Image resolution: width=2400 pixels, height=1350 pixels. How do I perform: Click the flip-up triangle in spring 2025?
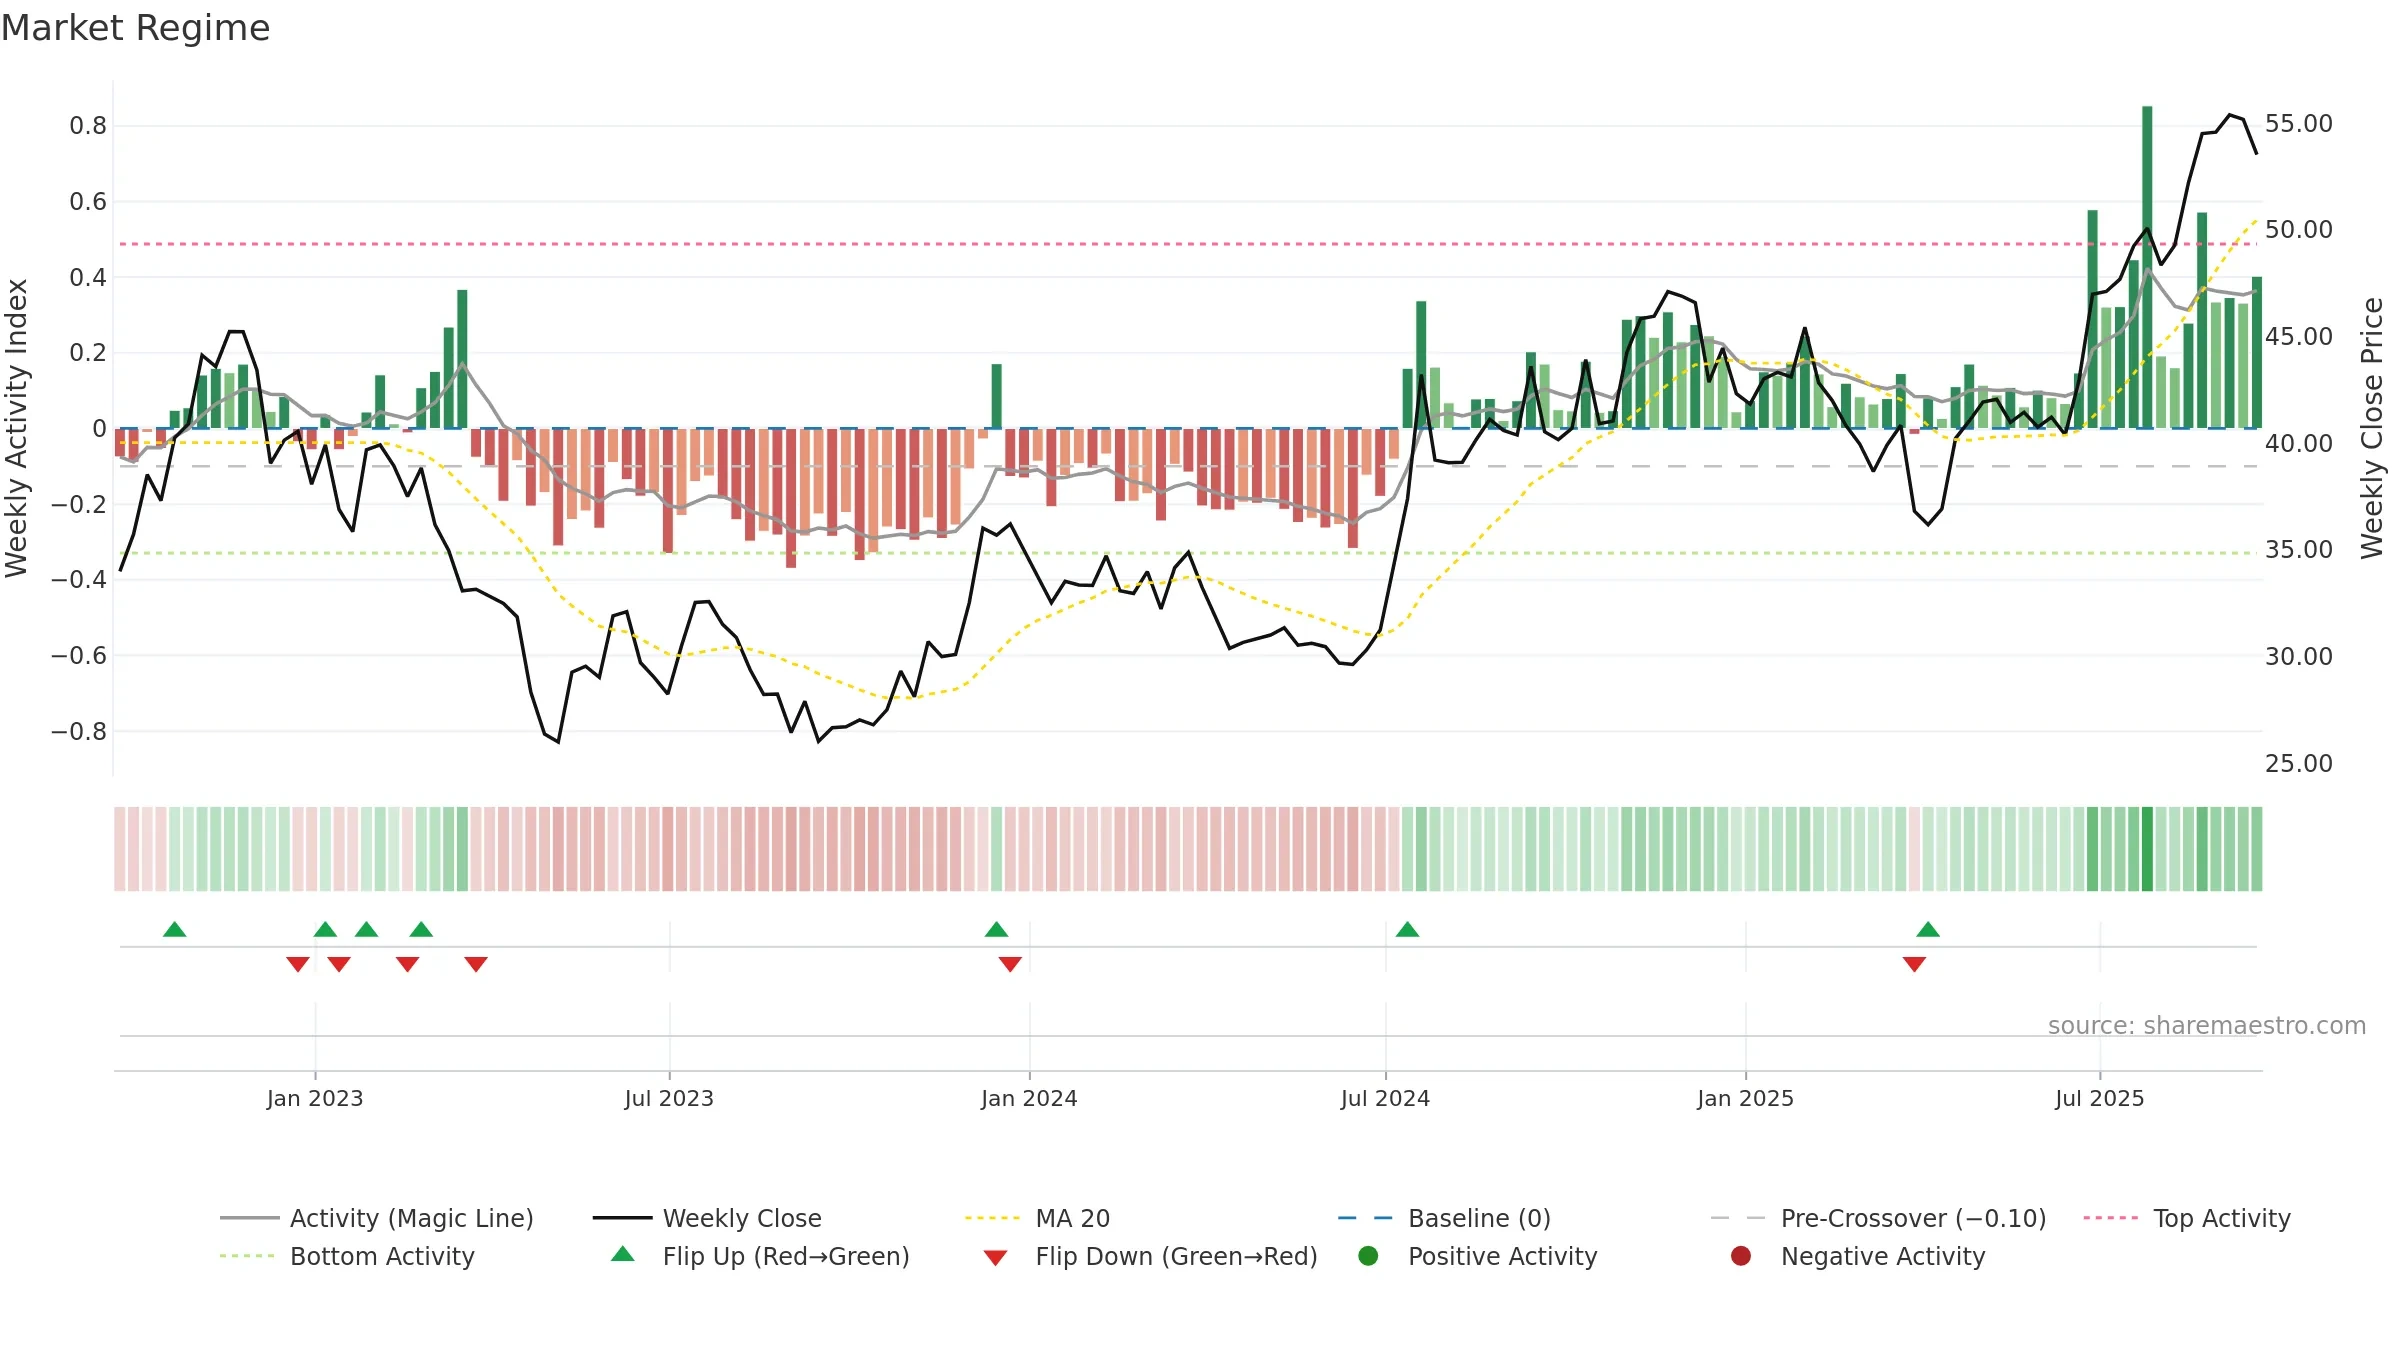(x=1928, y=929)
